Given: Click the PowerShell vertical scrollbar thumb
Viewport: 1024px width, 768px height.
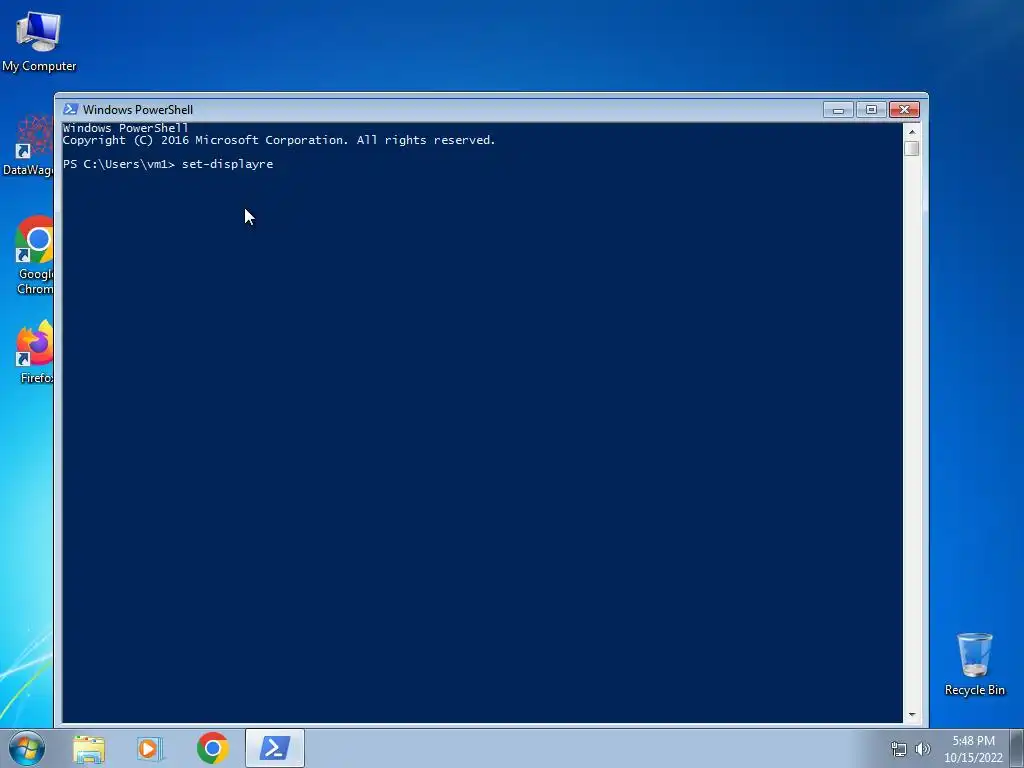Looking at the screenshot, I should tap(912, 148).
